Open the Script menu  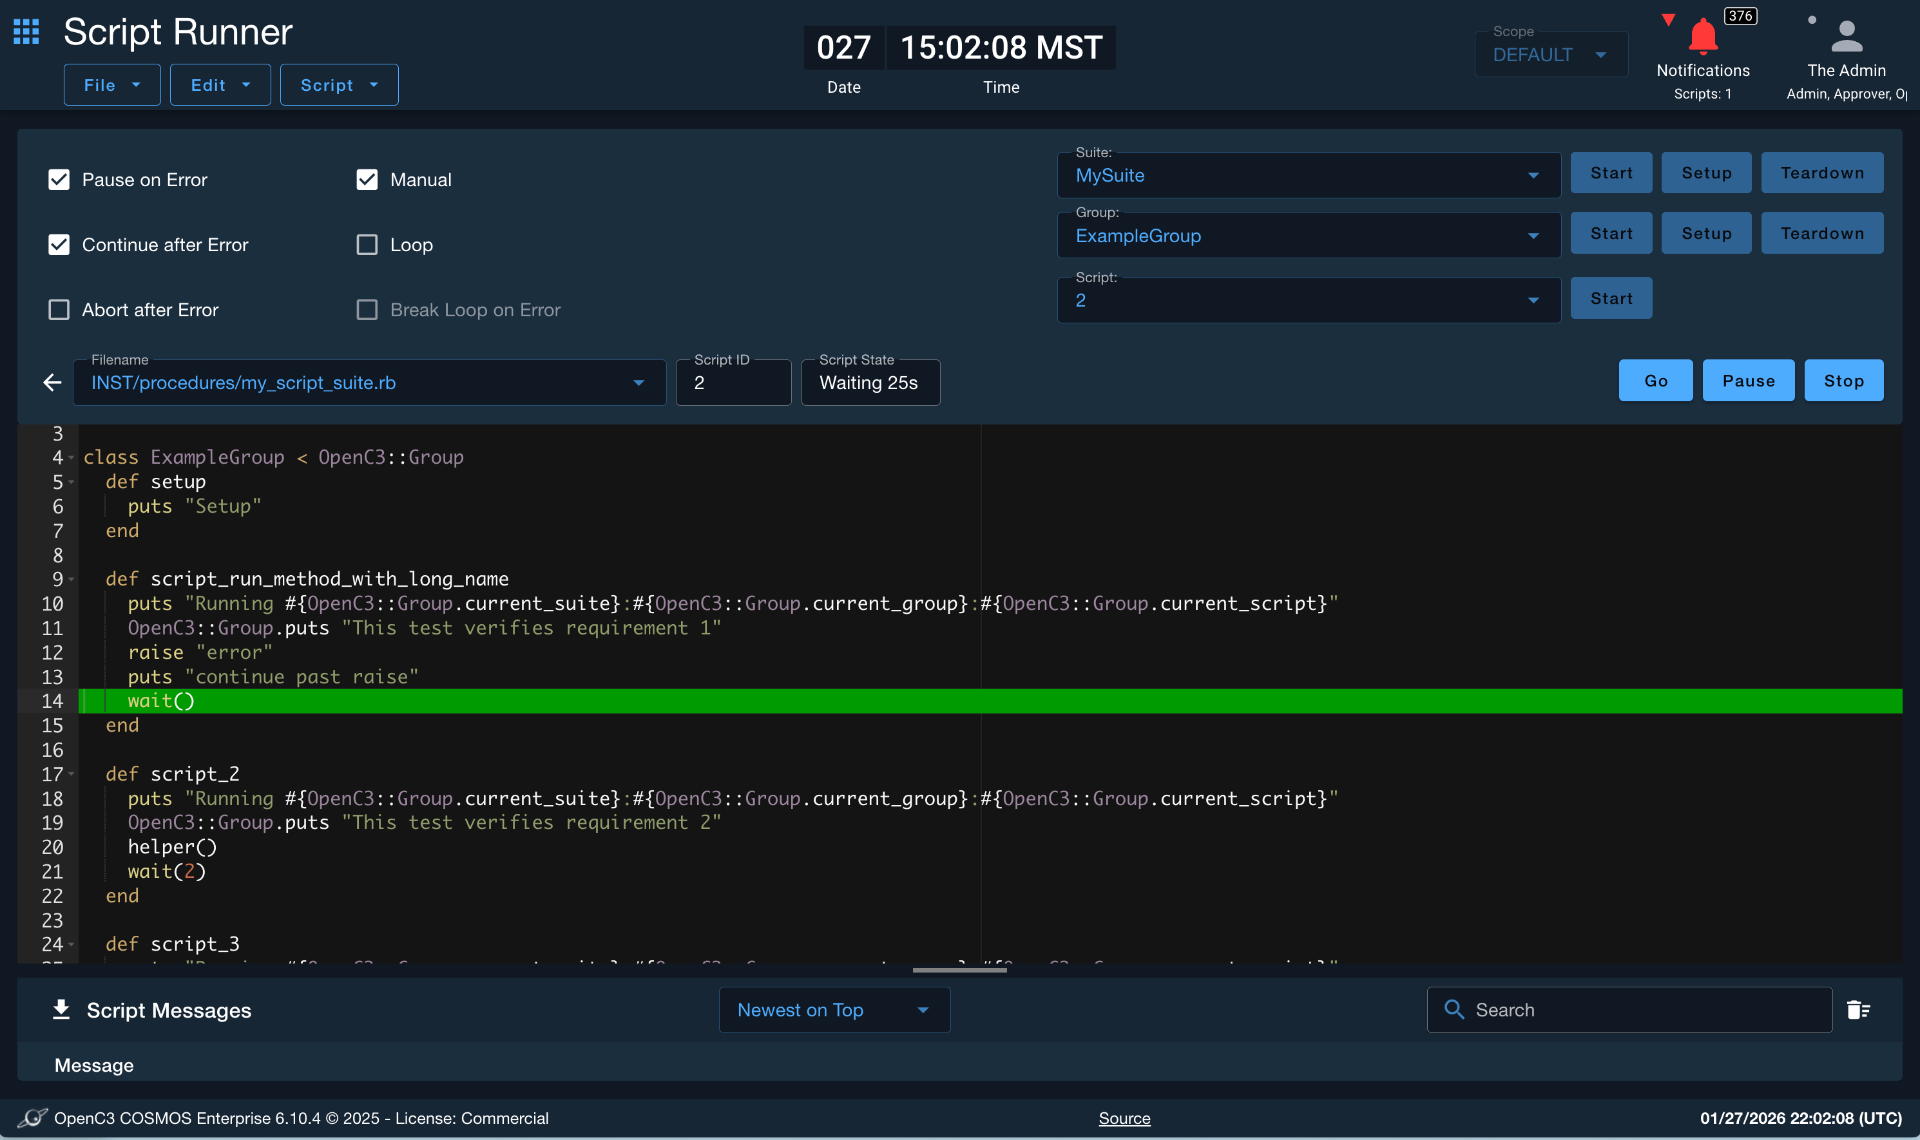coord(339,85)
